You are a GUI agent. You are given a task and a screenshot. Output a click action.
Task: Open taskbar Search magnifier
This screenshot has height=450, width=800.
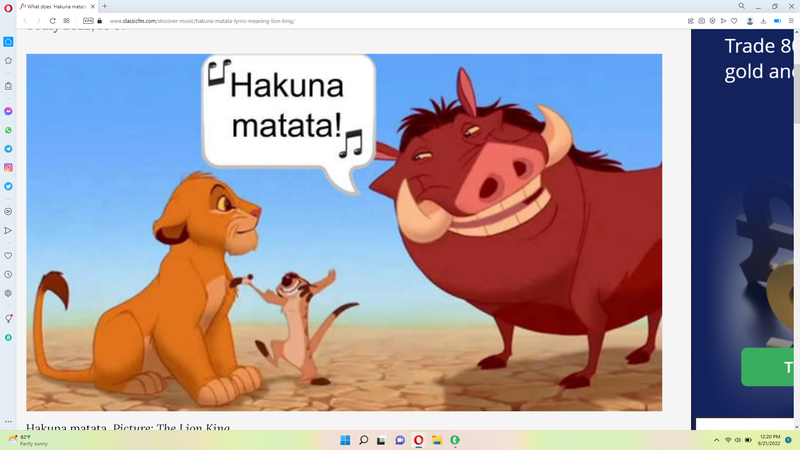364,440
